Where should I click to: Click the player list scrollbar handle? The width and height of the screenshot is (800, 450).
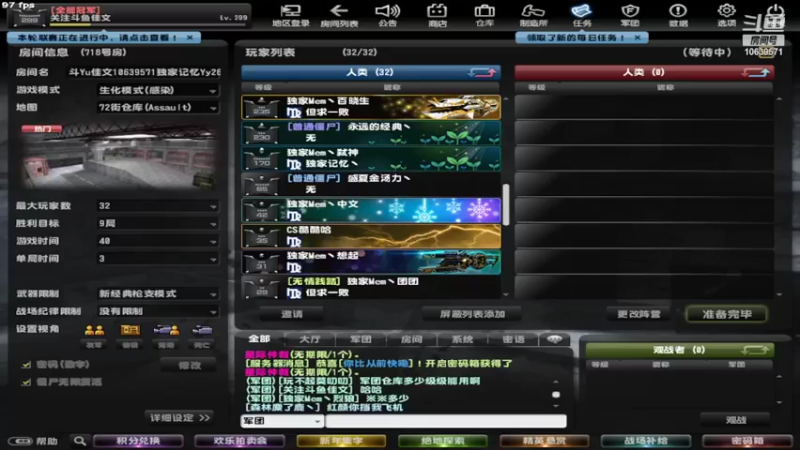point(506,205)
